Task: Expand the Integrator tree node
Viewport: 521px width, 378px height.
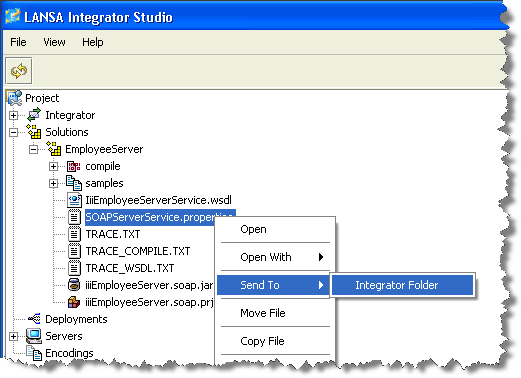Action: point(14,115)
